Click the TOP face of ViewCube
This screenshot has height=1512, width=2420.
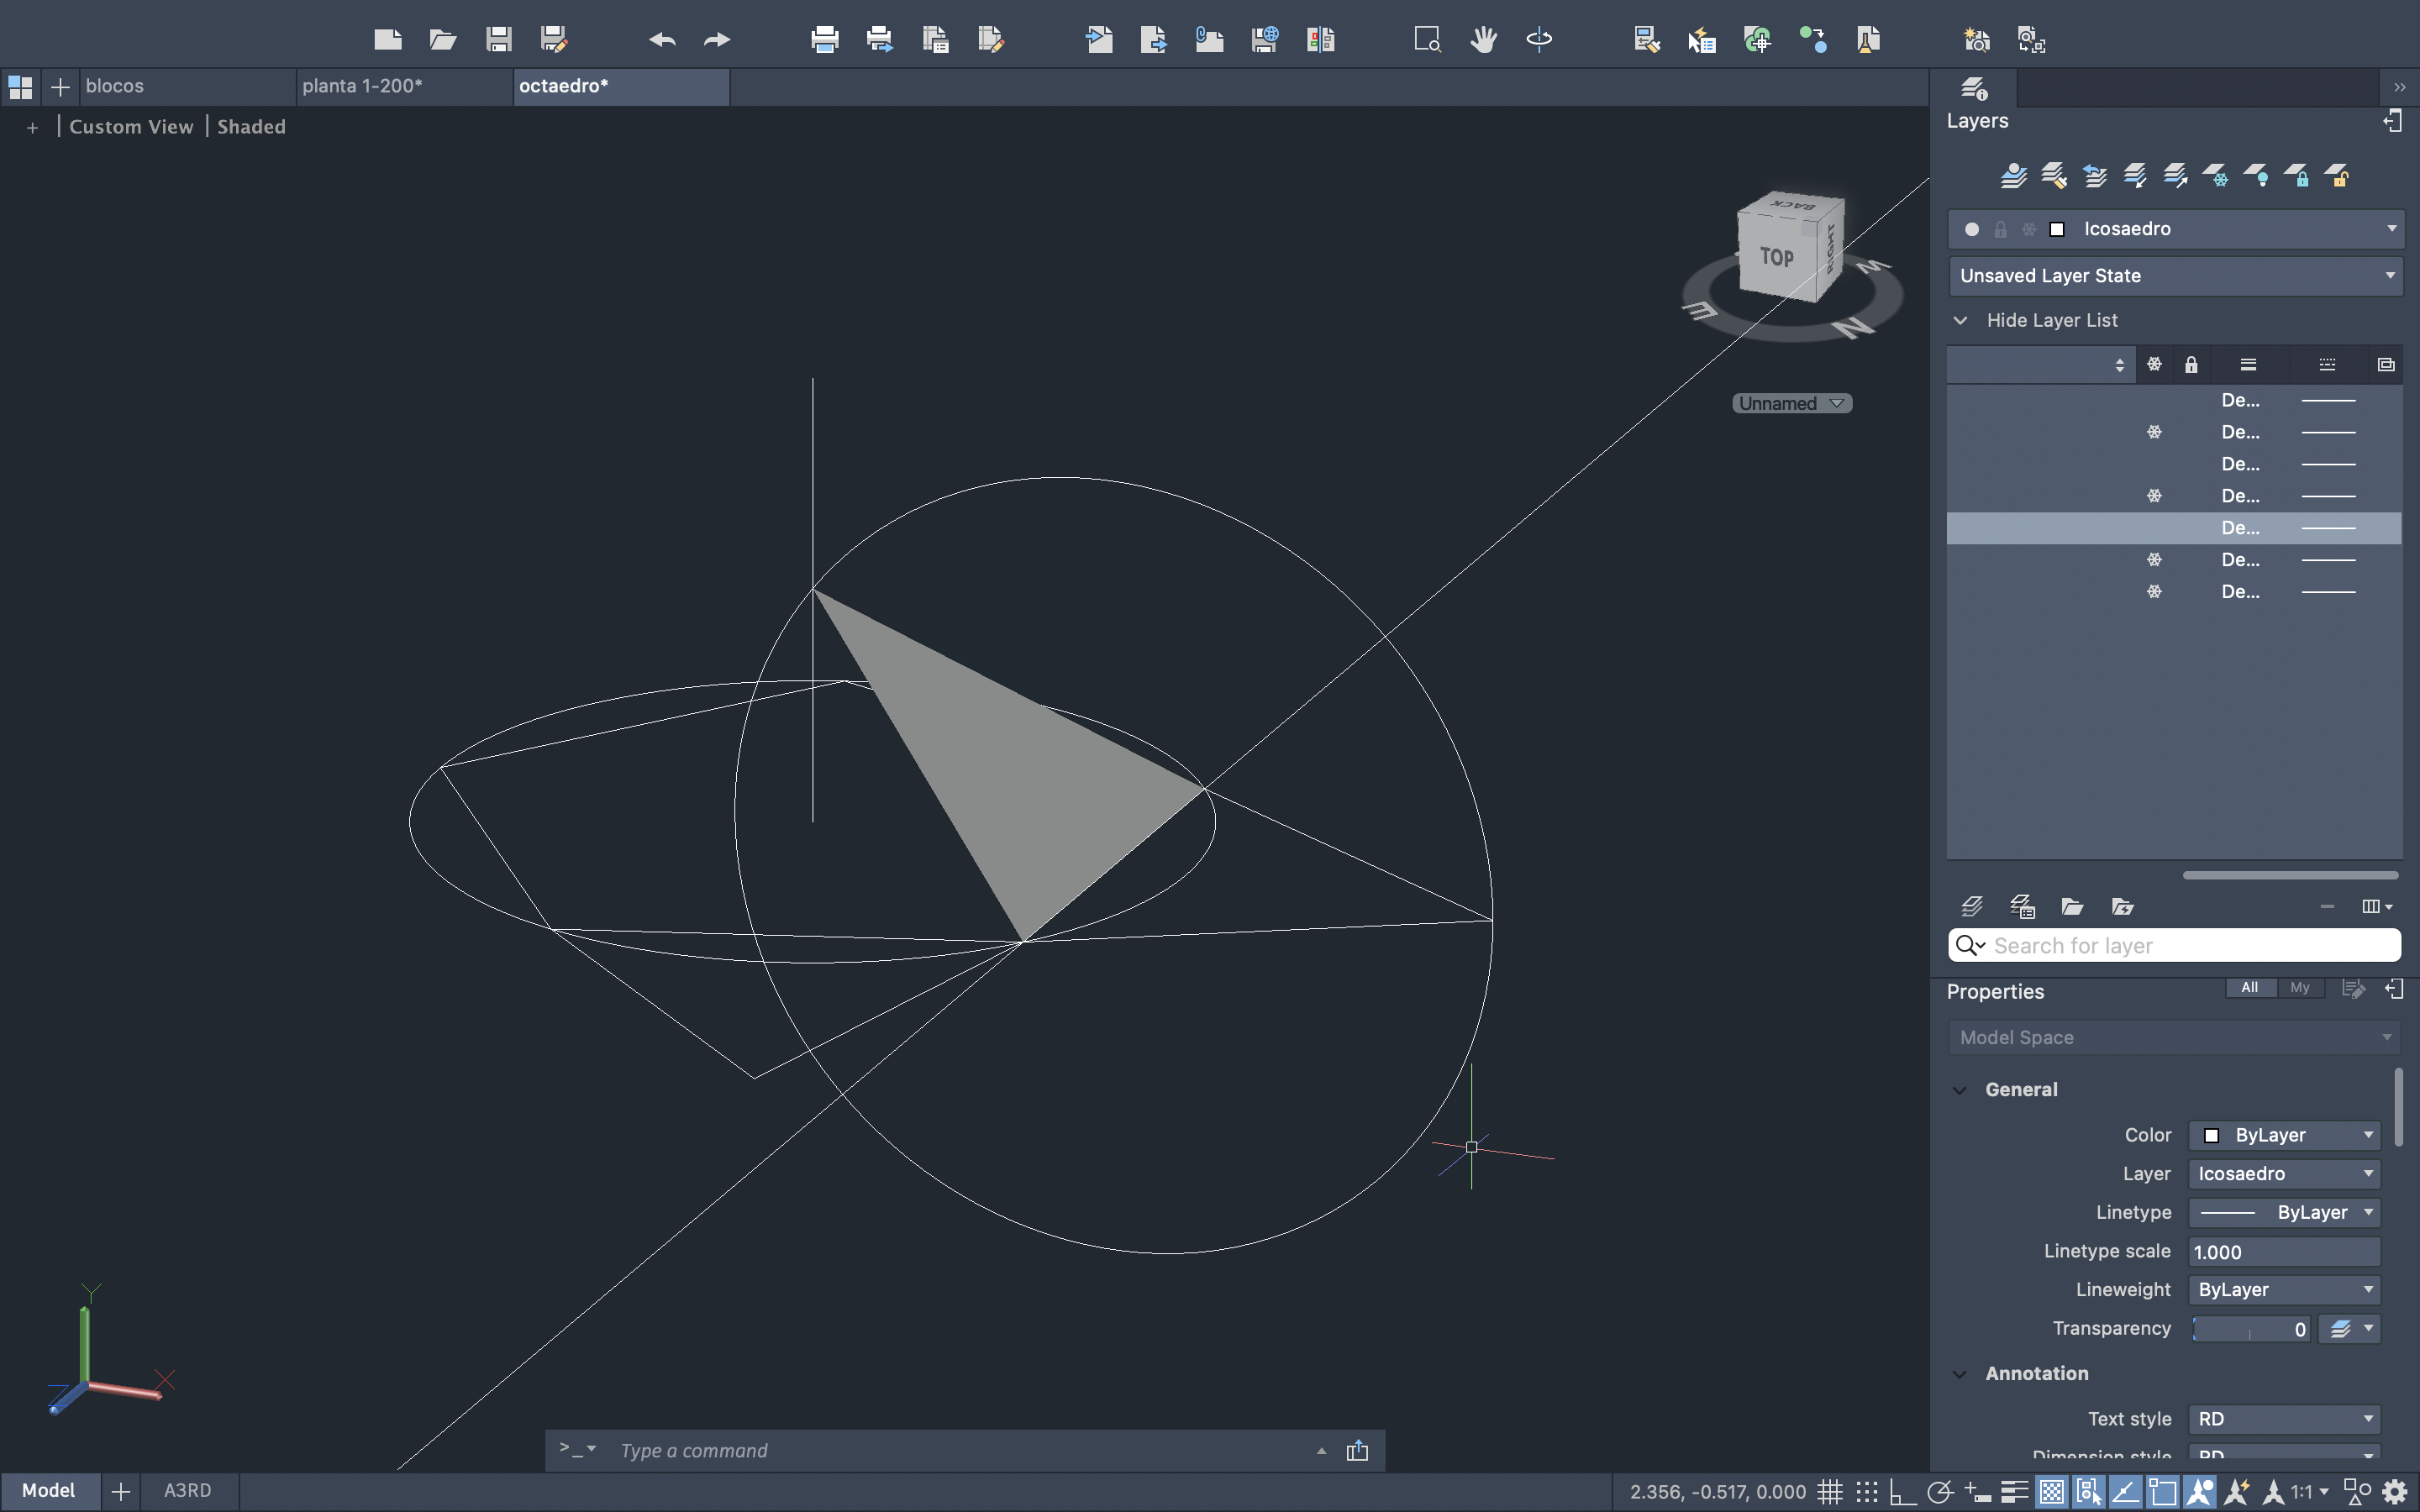point(1776,257)
